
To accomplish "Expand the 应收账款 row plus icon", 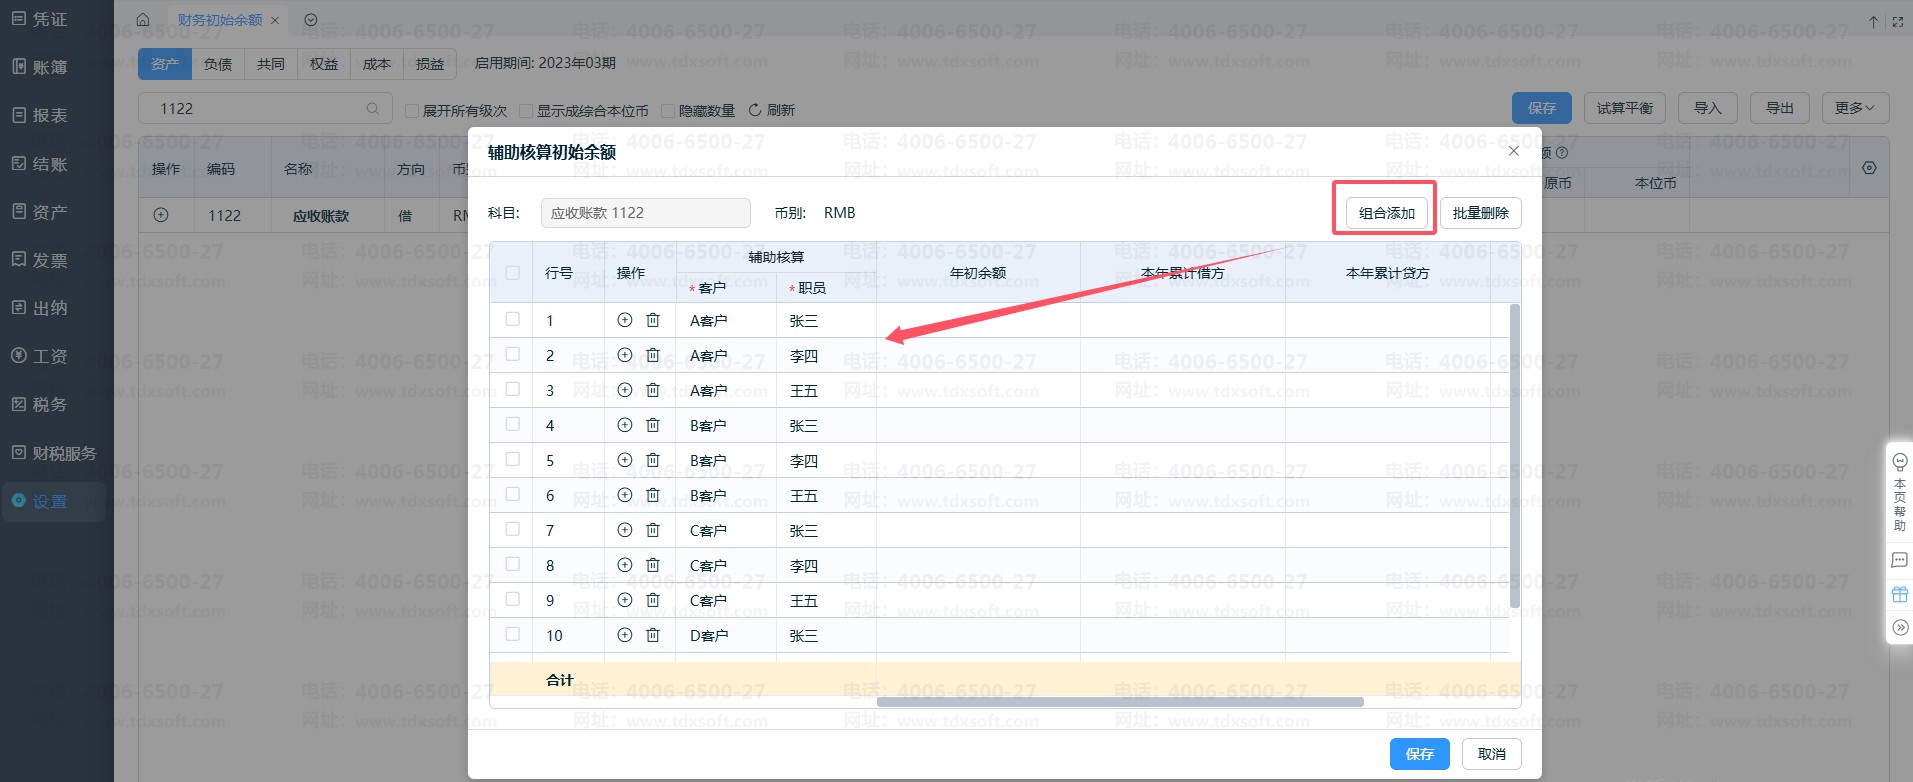I will tap(161, 215).
